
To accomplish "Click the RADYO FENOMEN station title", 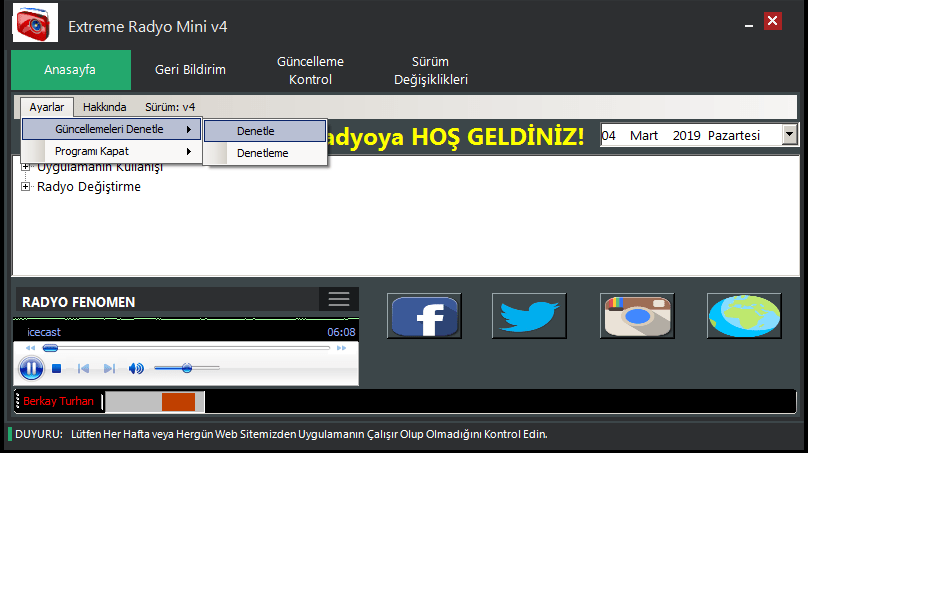I will point(78,302).
